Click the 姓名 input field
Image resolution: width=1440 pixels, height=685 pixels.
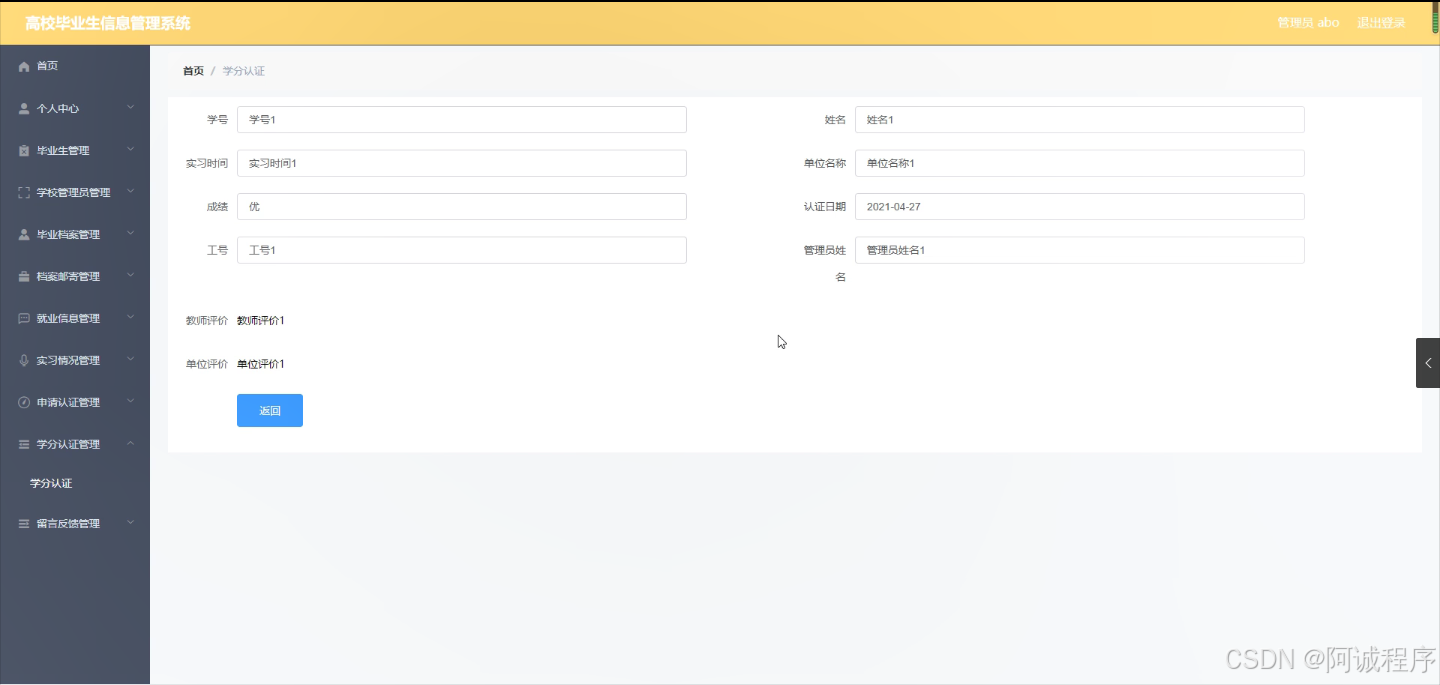tap(1080, 119)
